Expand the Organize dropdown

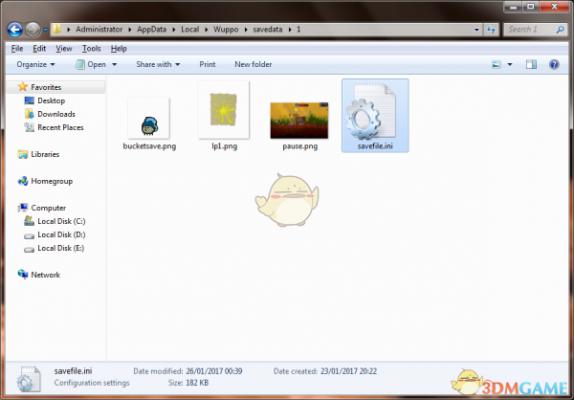[36, 64]
